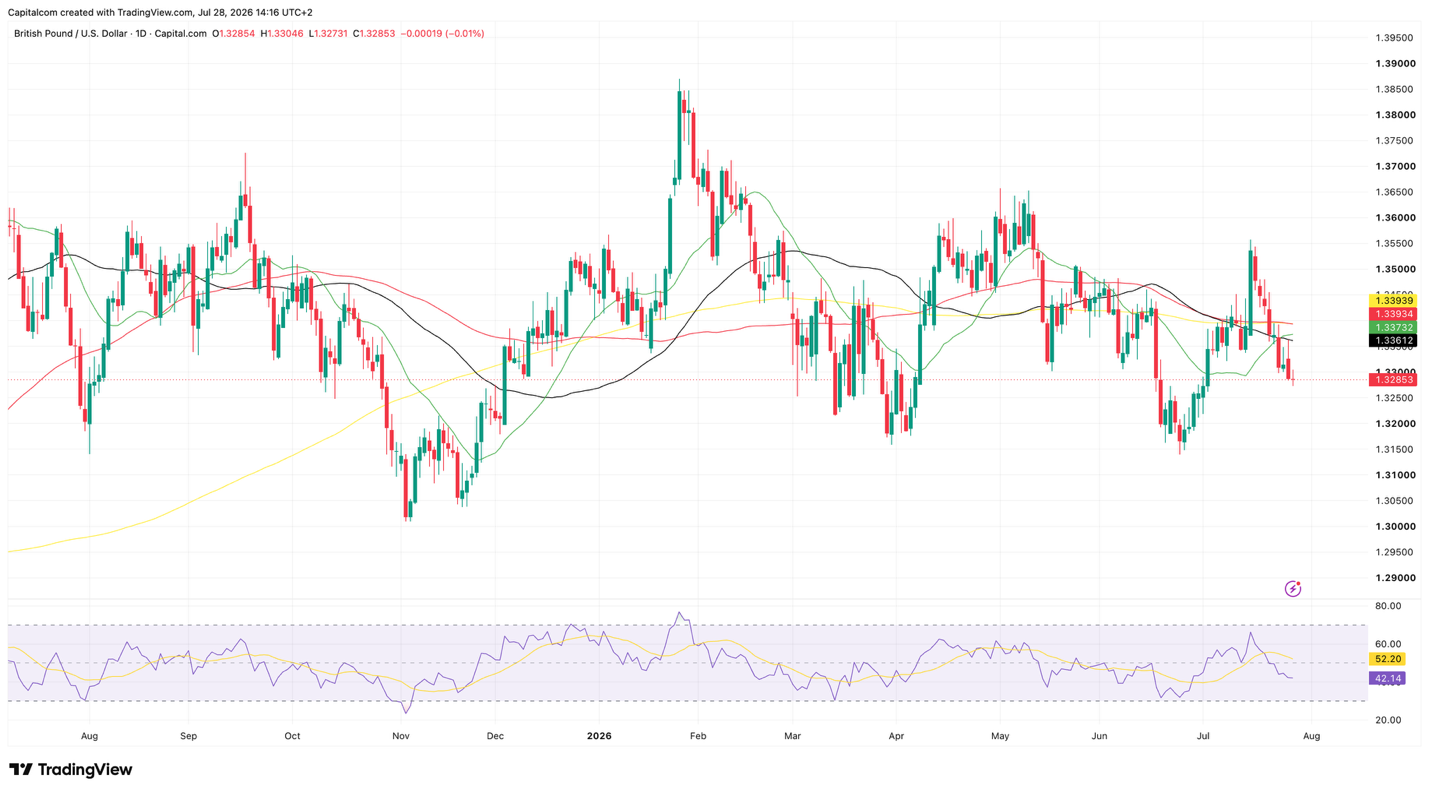Click the 1.36000 price axis label
Screen dimensions: 1429x793
click(1394, 218)
